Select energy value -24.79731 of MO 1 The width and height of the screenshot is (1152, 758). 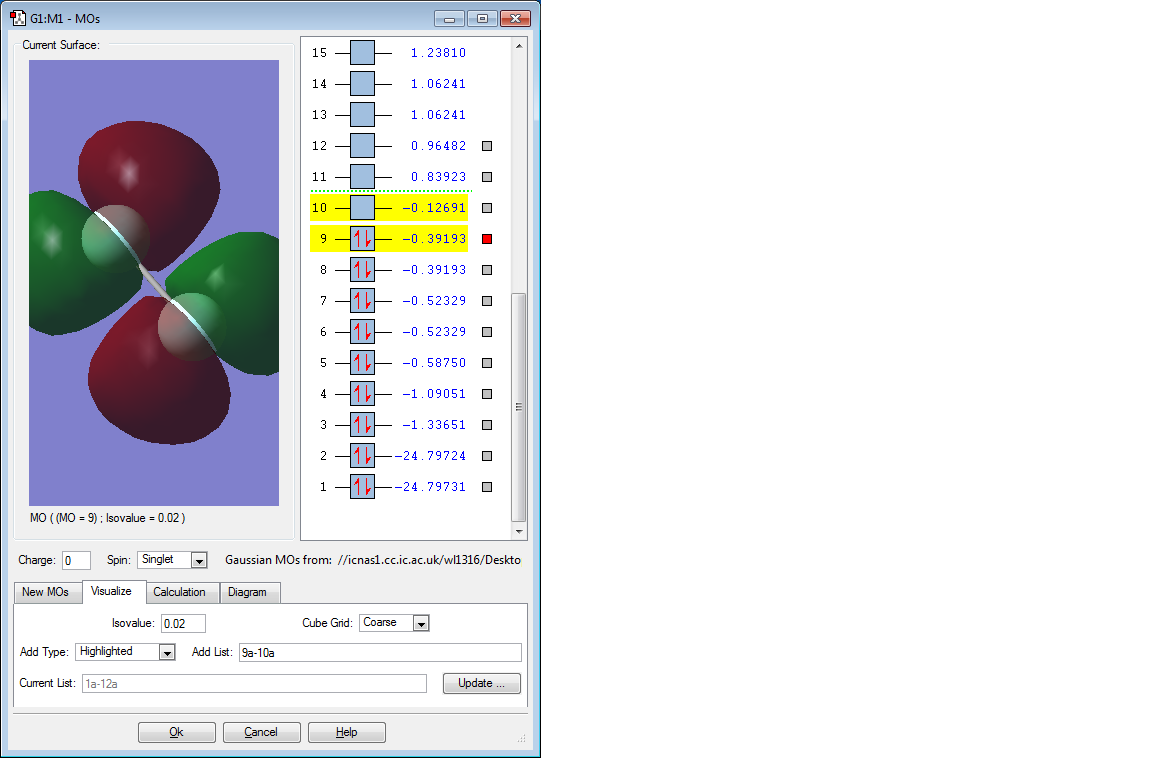(x=431, y=487)
